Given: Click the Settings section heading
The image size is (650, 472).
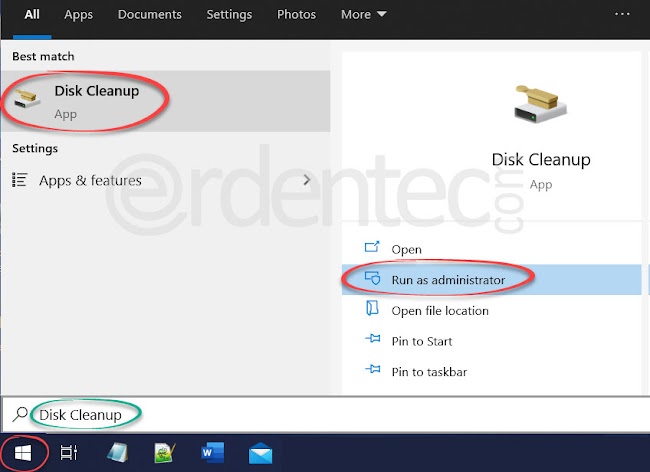Looking at the screenshot, I should [35, 148].
